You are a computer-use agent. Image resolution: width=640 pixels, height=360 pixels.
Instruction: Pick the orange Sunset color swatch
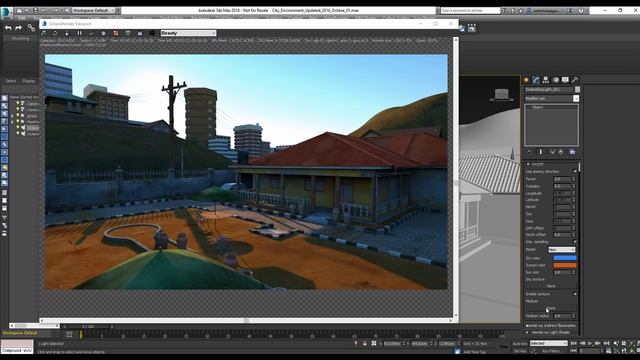[564, 265]
